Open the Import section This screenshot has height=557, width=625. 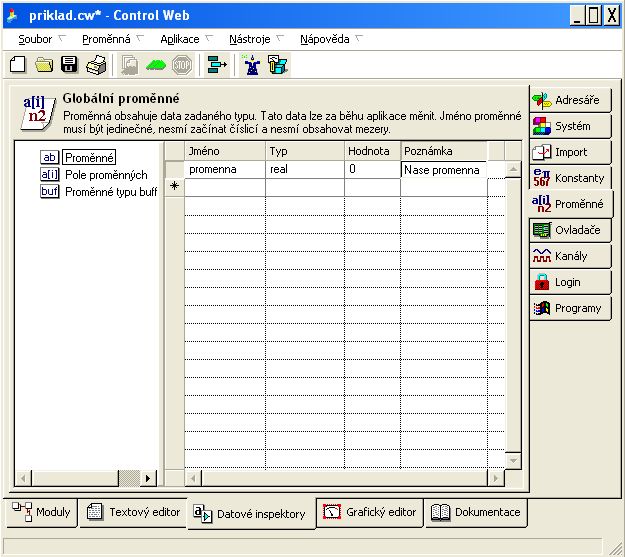(570, 152)
